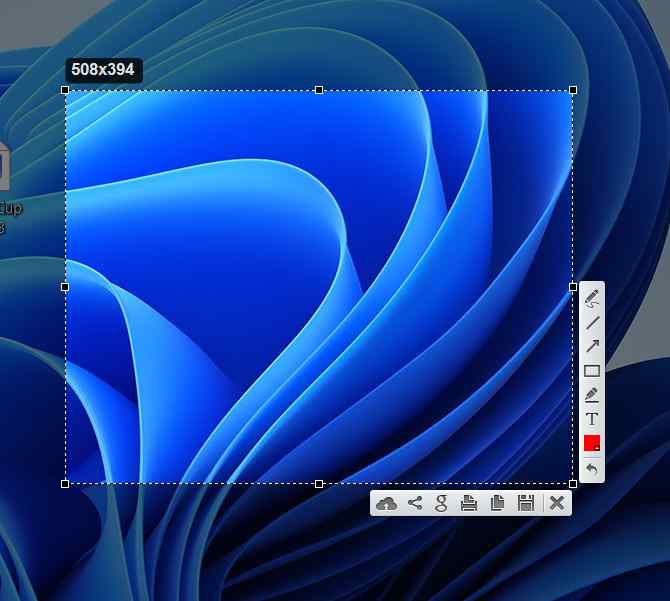This screenshot has width=670, height=601.
Task: Click the bottom-left selection resize handle
Action: point(65,484)
